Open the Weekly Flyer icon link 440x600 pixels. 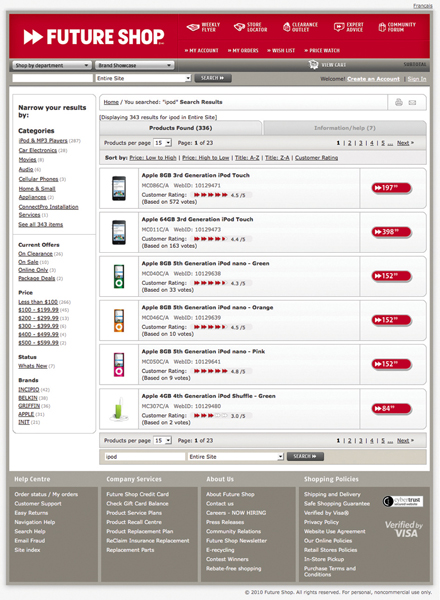click(203, 27)
